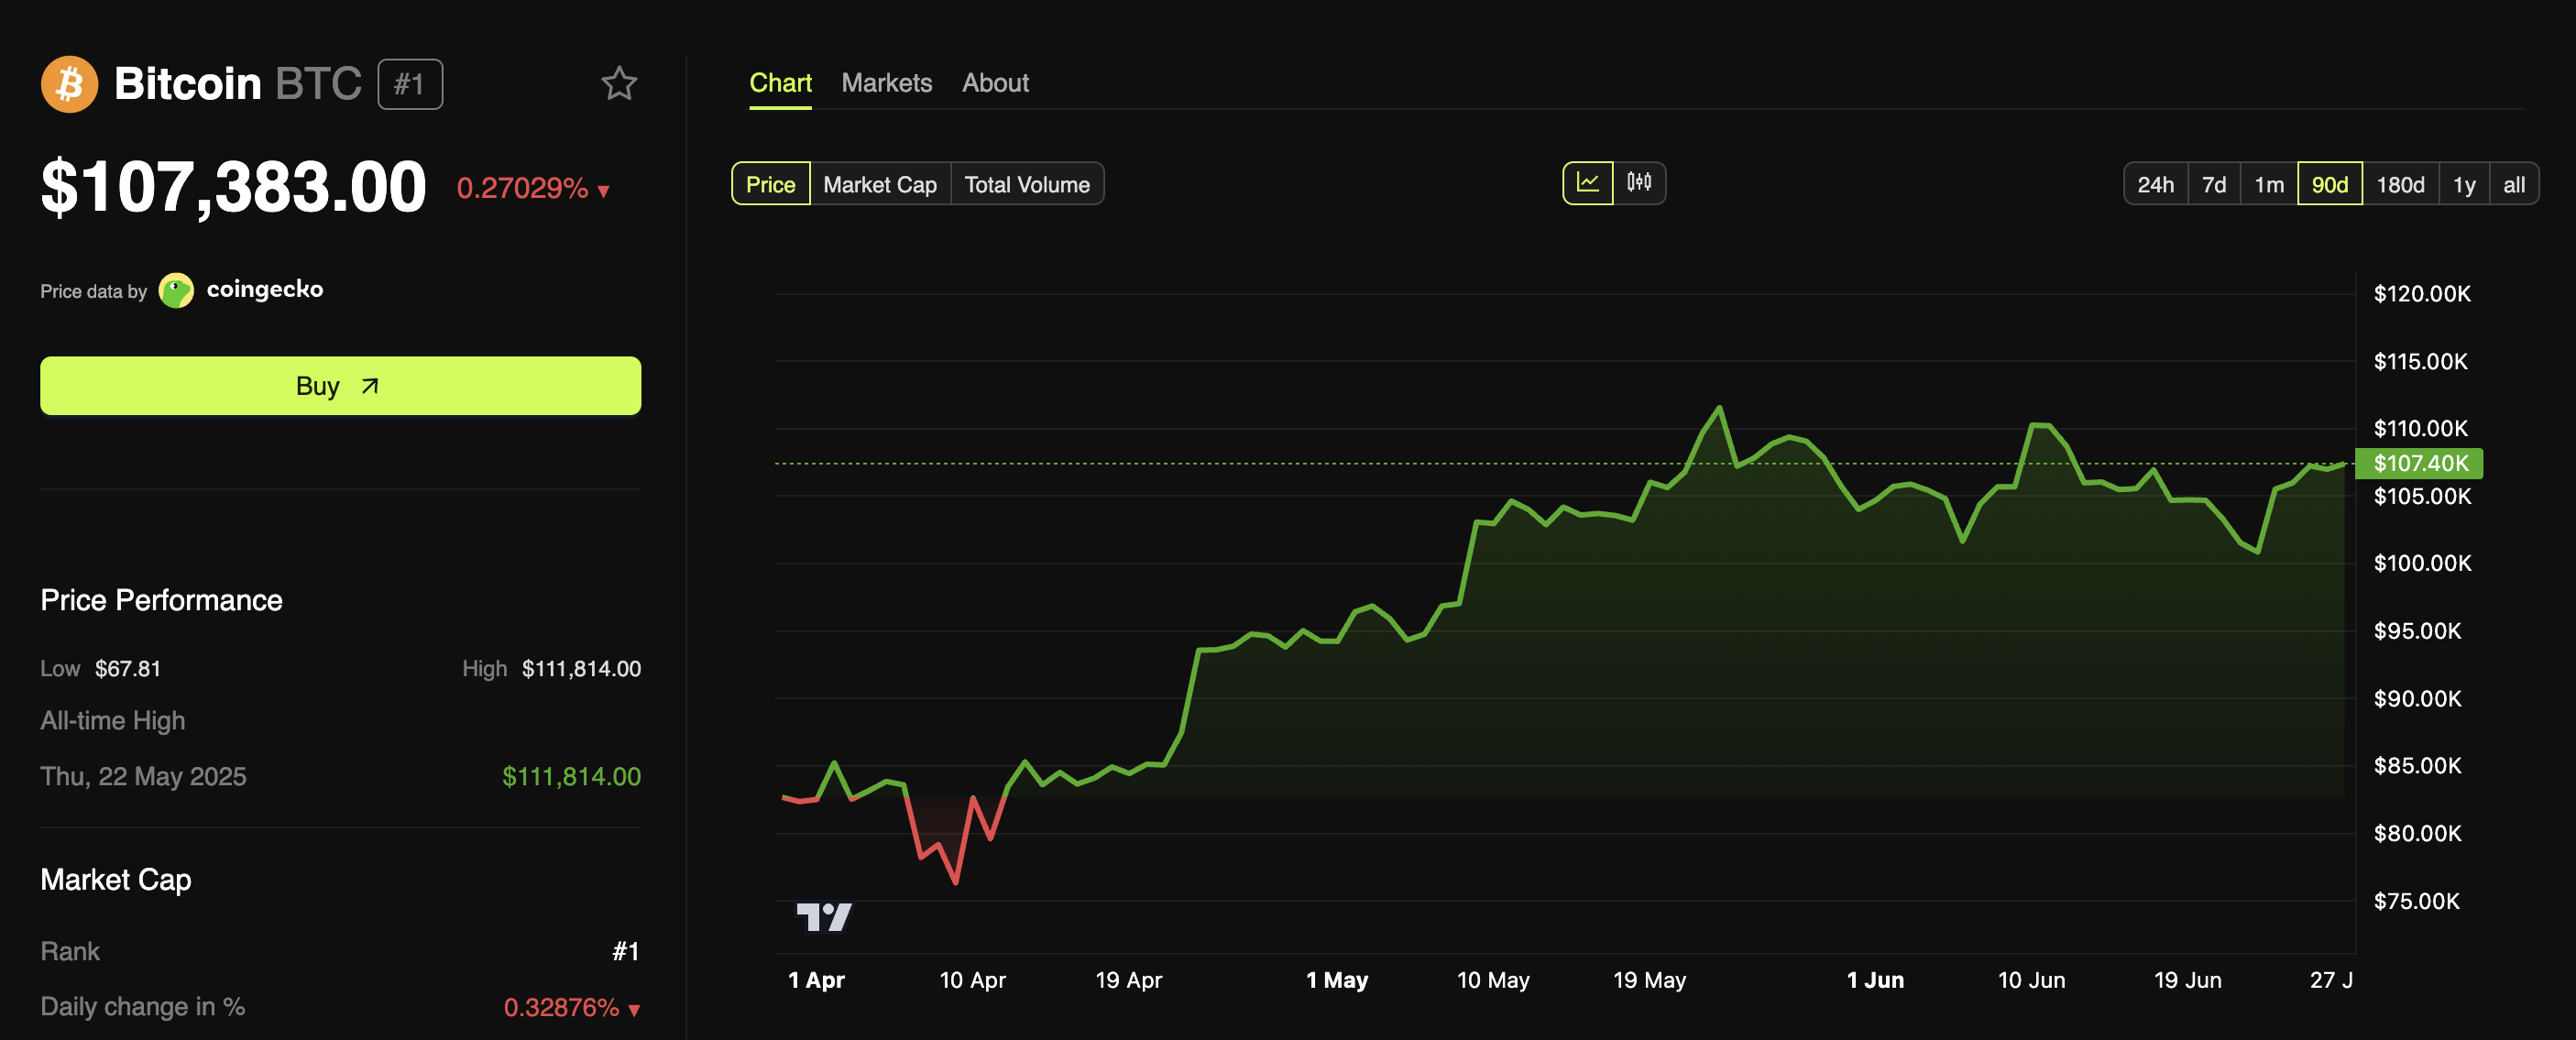This screenshot has width=2576, height=1040.
Task: Click the CoinGecko gecko logo
Action: tap(176, 289)
